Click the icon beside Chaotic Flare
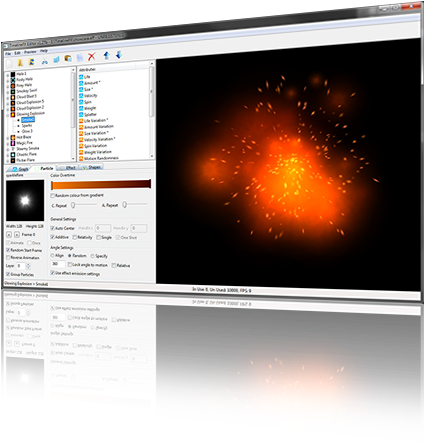Viewport: 424px width, 443px height. tap(13, 155)
